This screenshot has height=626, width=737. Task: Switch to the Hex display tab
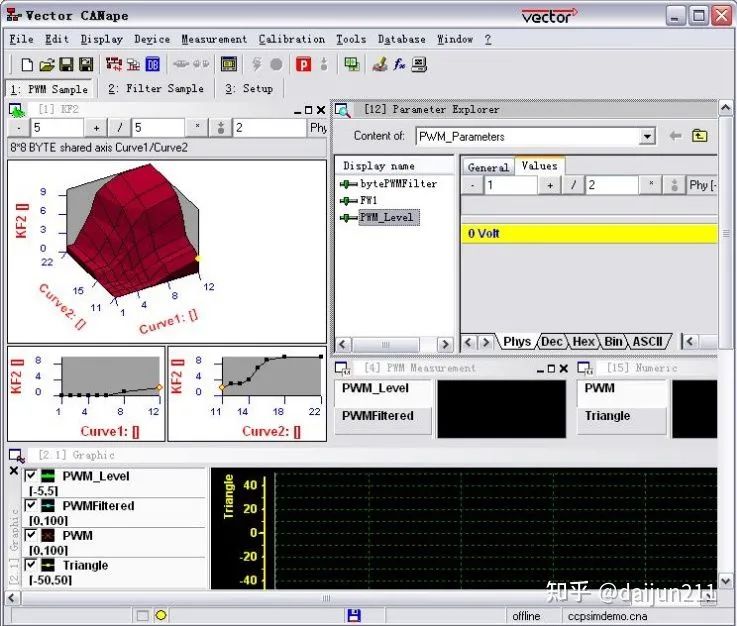pos(584,342)
